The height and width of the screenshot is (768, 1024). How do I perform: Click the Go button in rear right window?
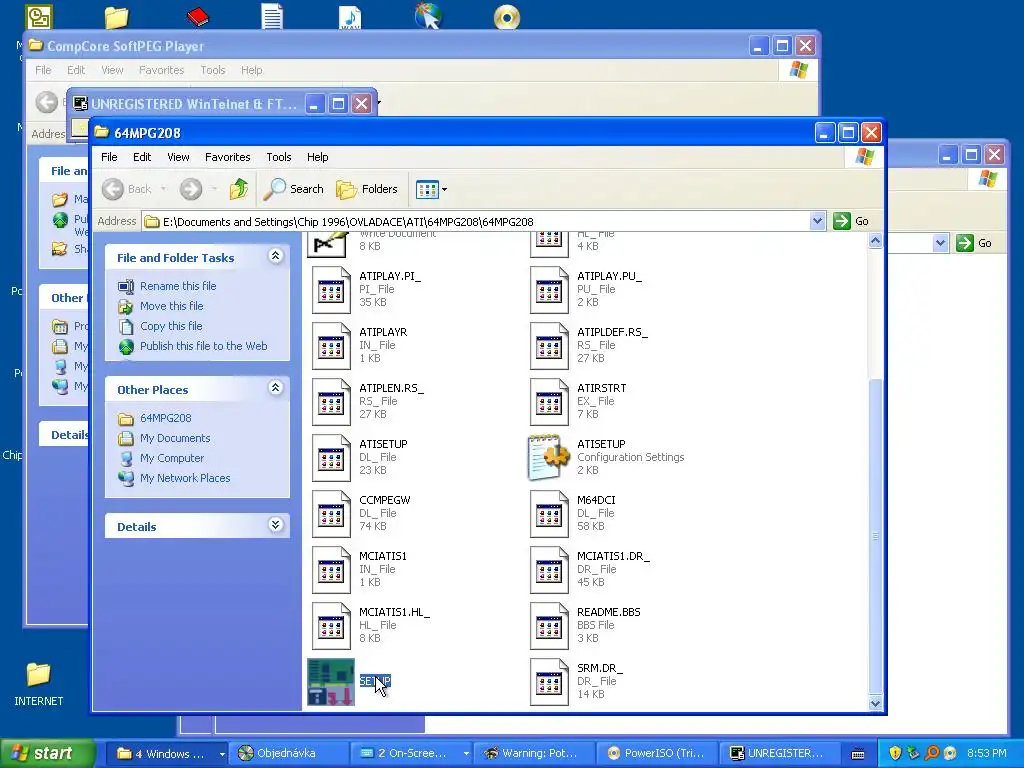974,244
